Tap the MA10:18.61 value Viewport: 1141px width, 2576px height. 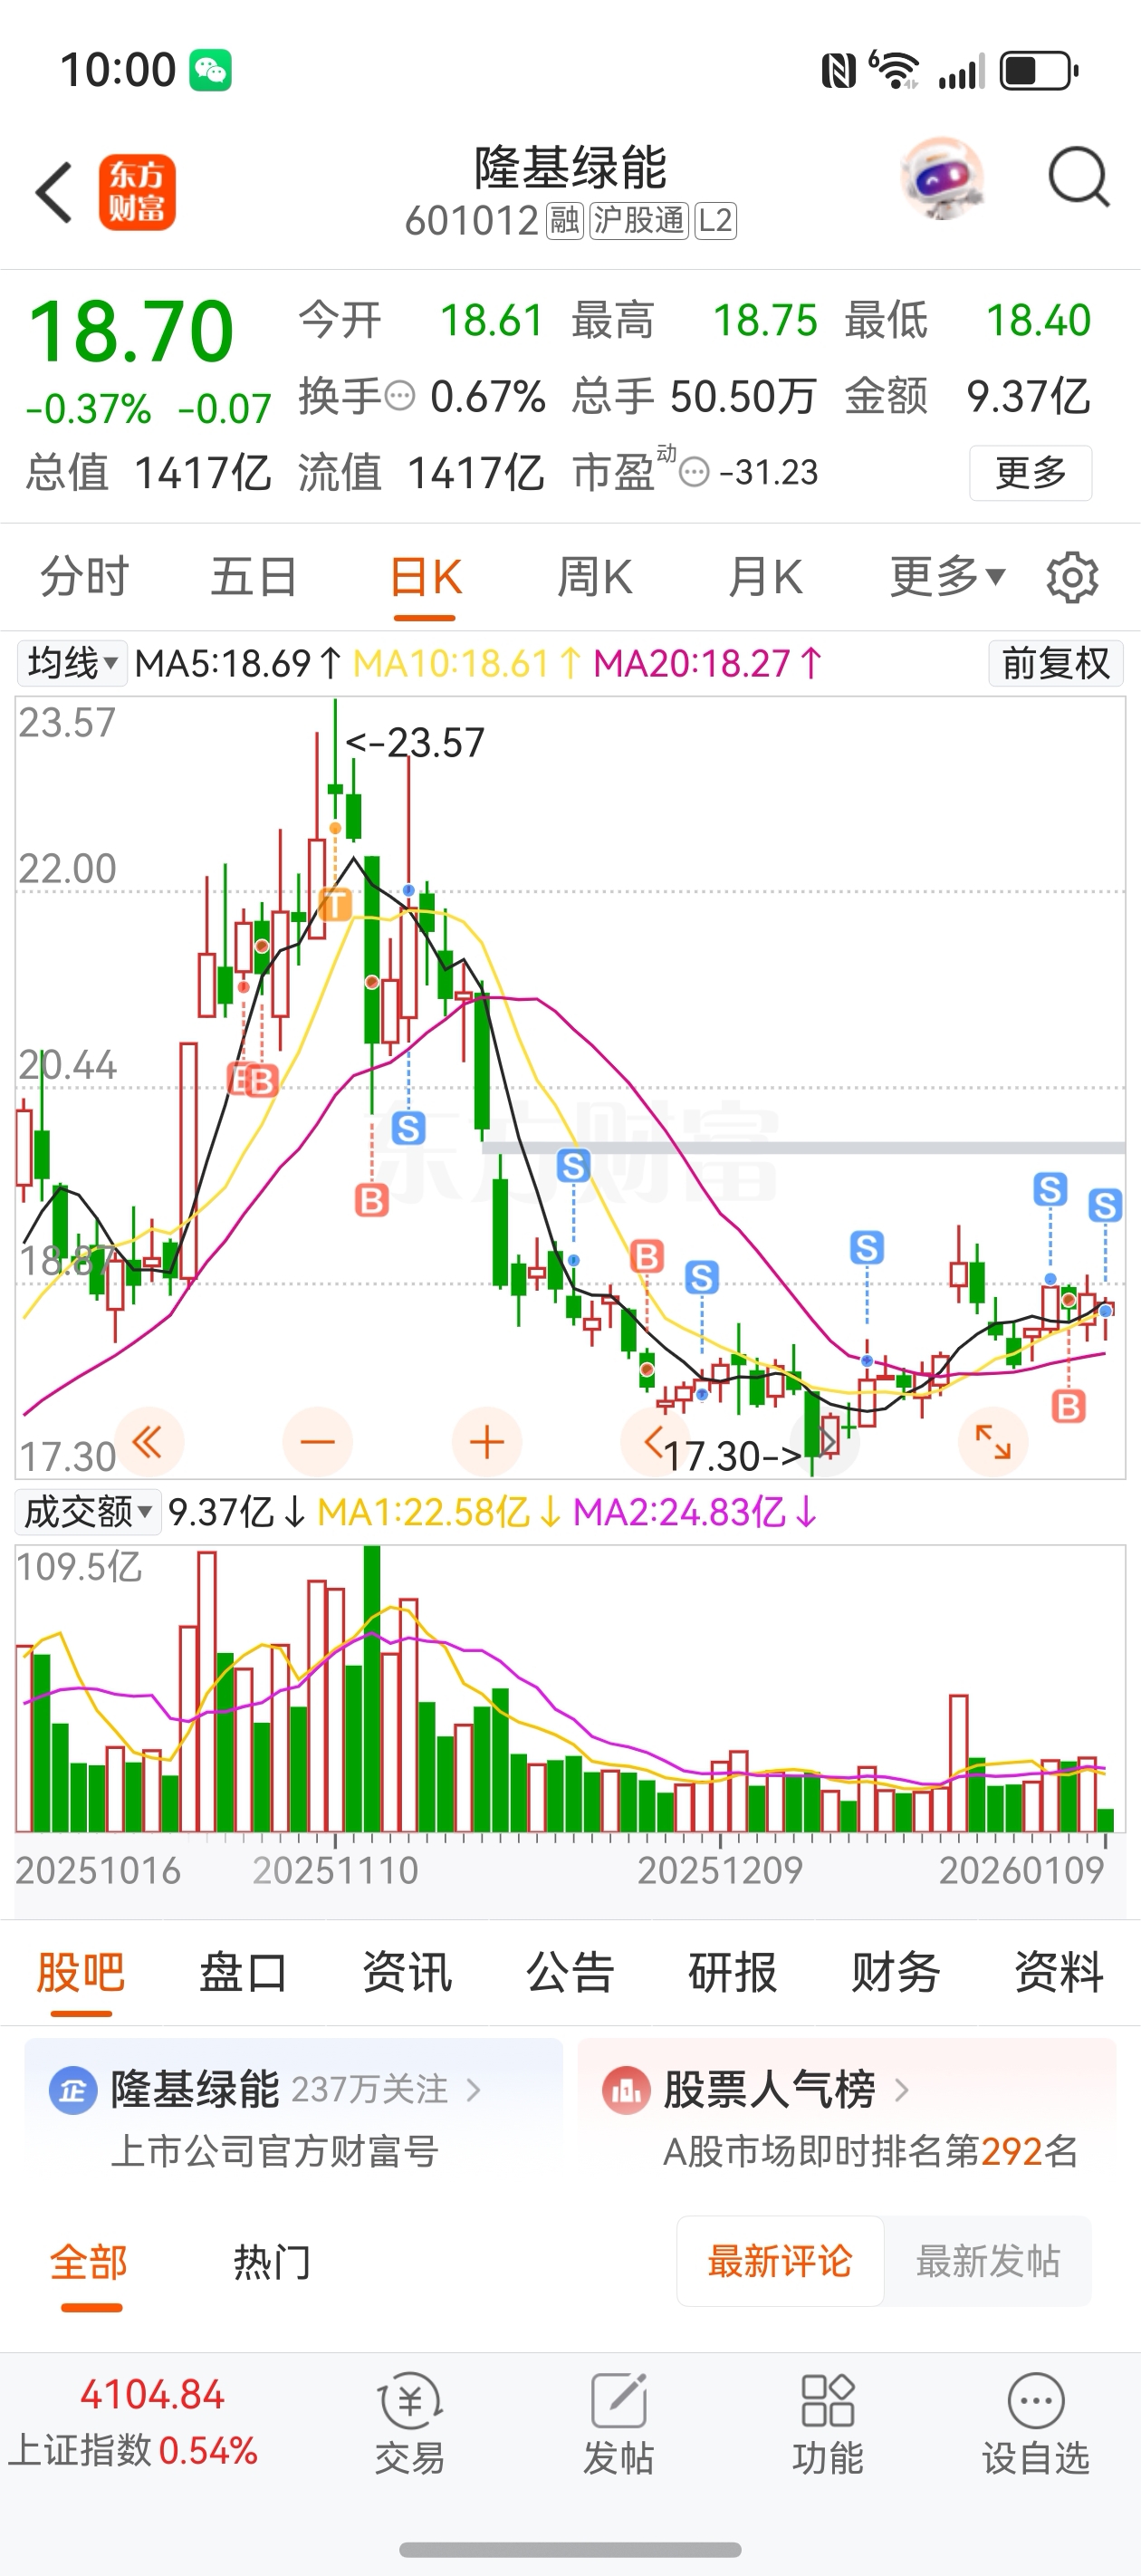(x=467, y=663)
